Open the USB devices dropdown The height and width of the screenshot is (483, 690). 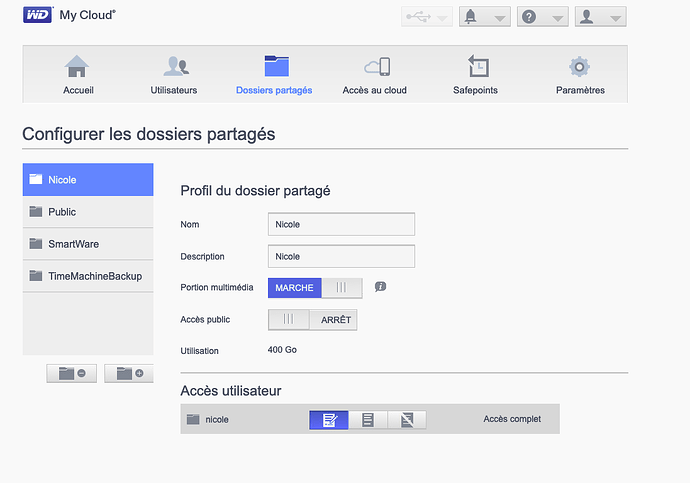[x=427, y=17]
